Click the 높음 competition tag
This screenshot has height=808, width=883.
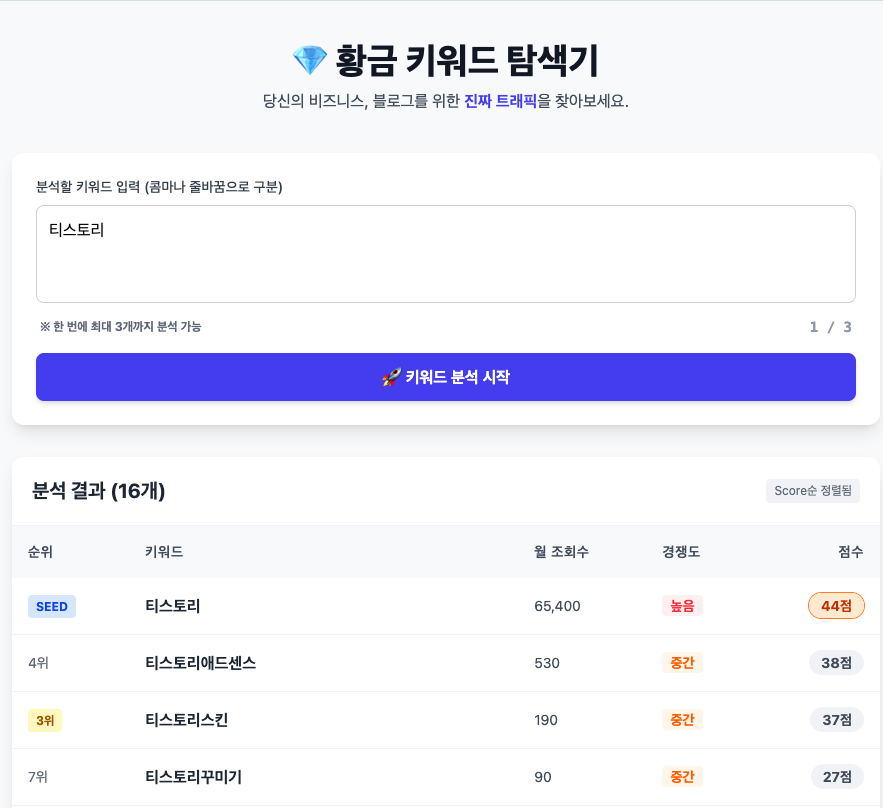tap(682, 606)
